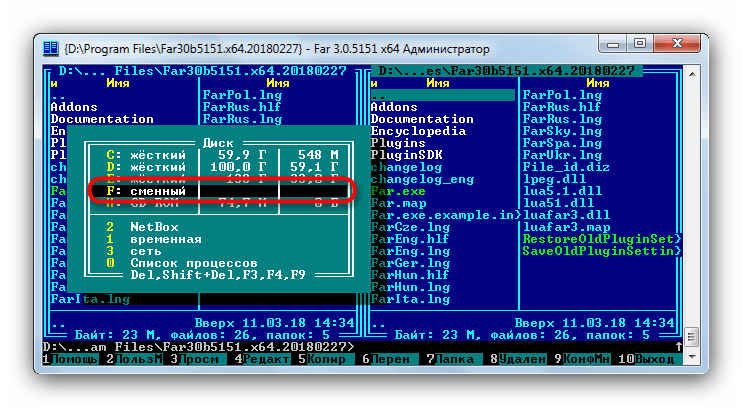Select parent directory '..' in right panel
The width and height of the screenshot is (743, 408).
[x=443, y=95]
